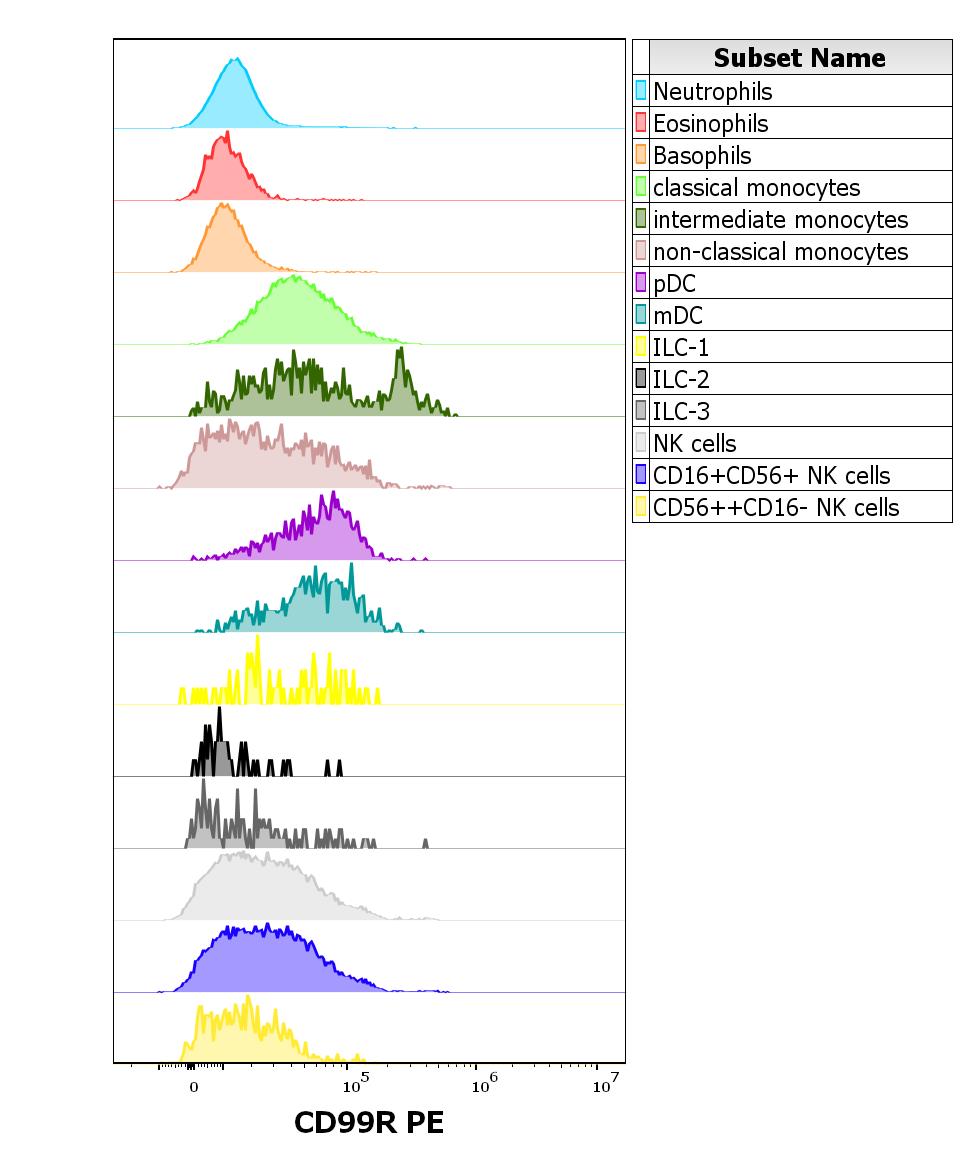973x1153 pixels.
Task: Click the Neutrophils cyan color swatch
Action: (x=641, y=90)
